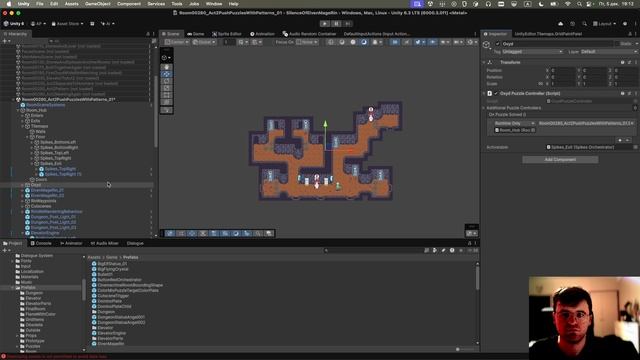Click Add Component button

coord(560,160)
